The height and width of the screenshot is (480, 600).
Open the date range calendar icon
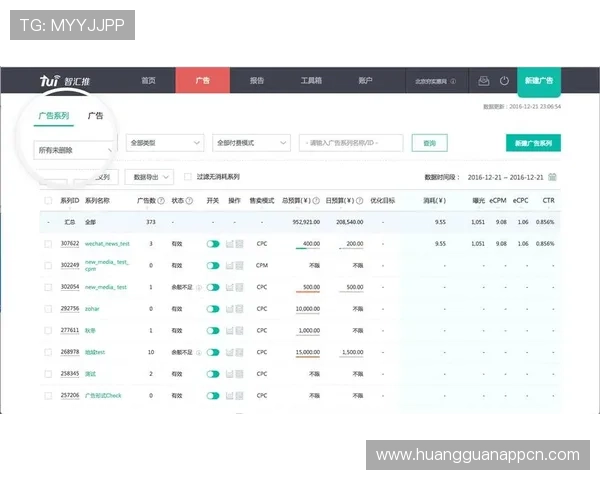[552, 177]
